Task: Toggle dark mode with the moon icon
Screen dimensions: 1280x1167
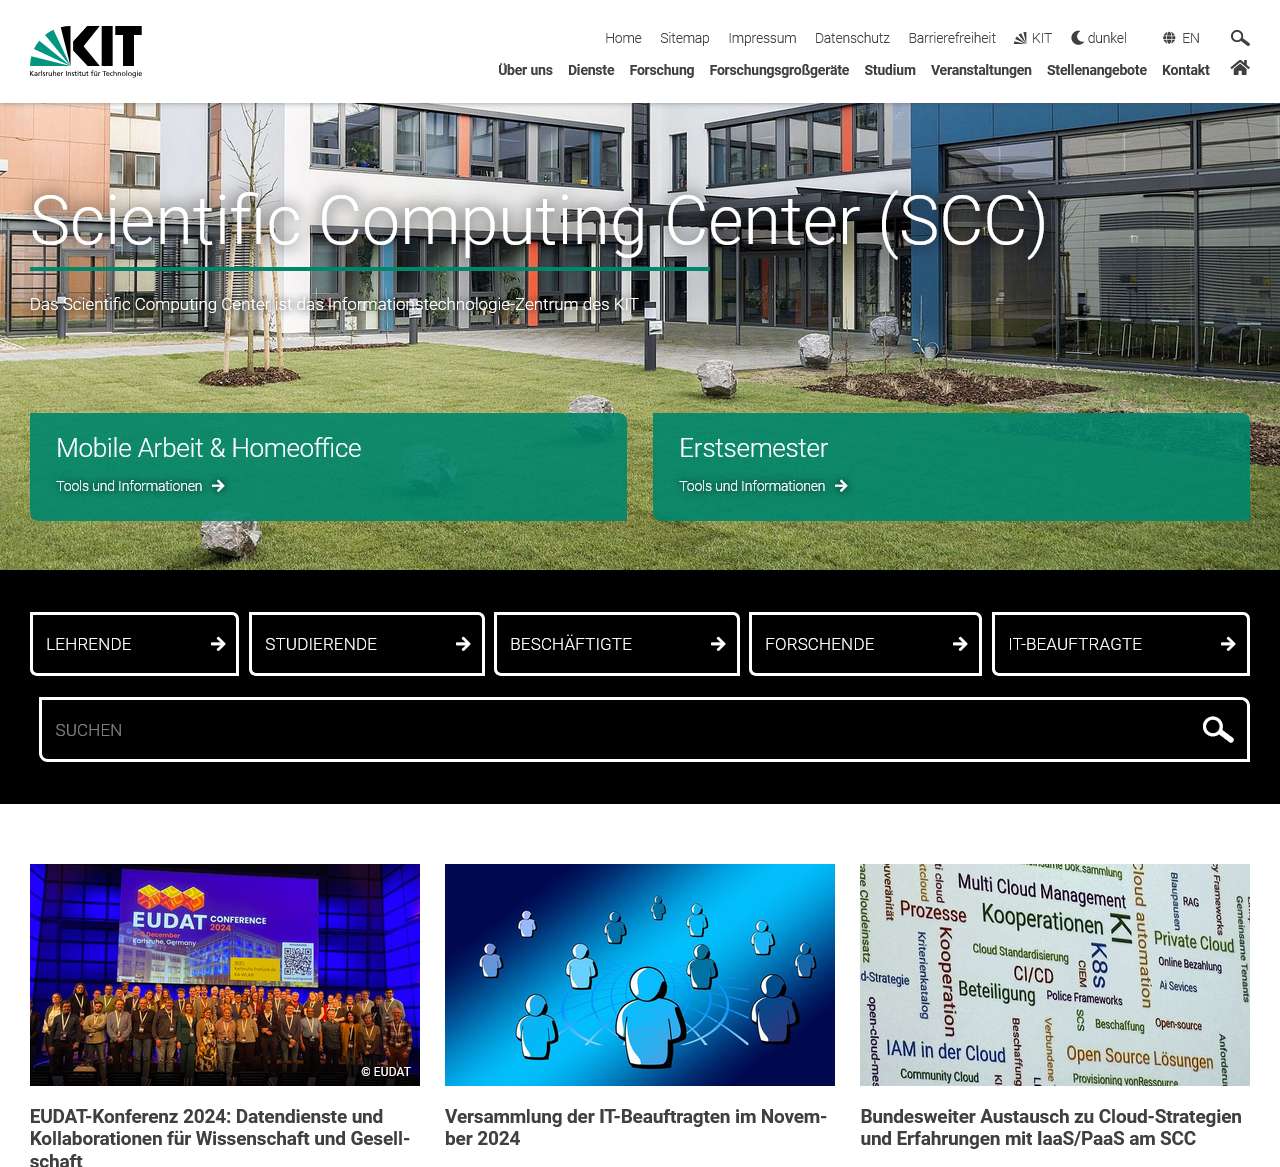Action: pyautogui.click(x=1077, y=38)
